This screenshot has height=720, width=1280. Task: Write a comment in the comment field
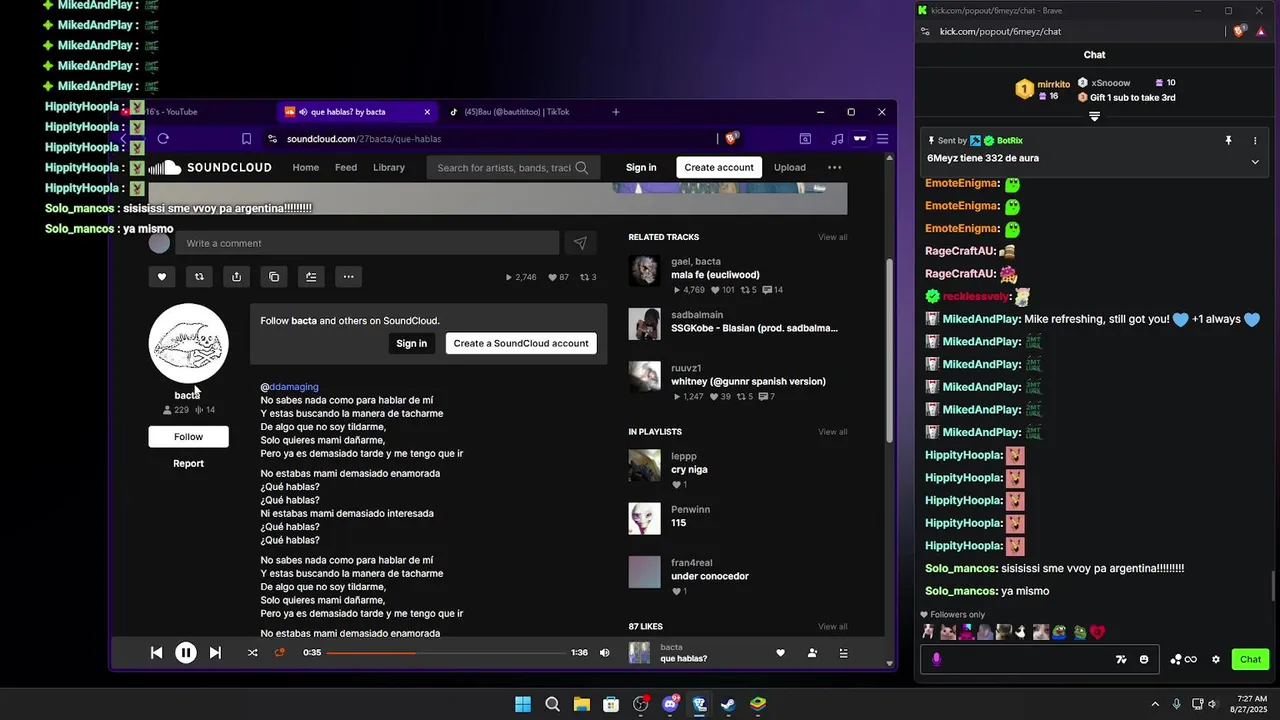pyautogui.click(x=367, y=243)
